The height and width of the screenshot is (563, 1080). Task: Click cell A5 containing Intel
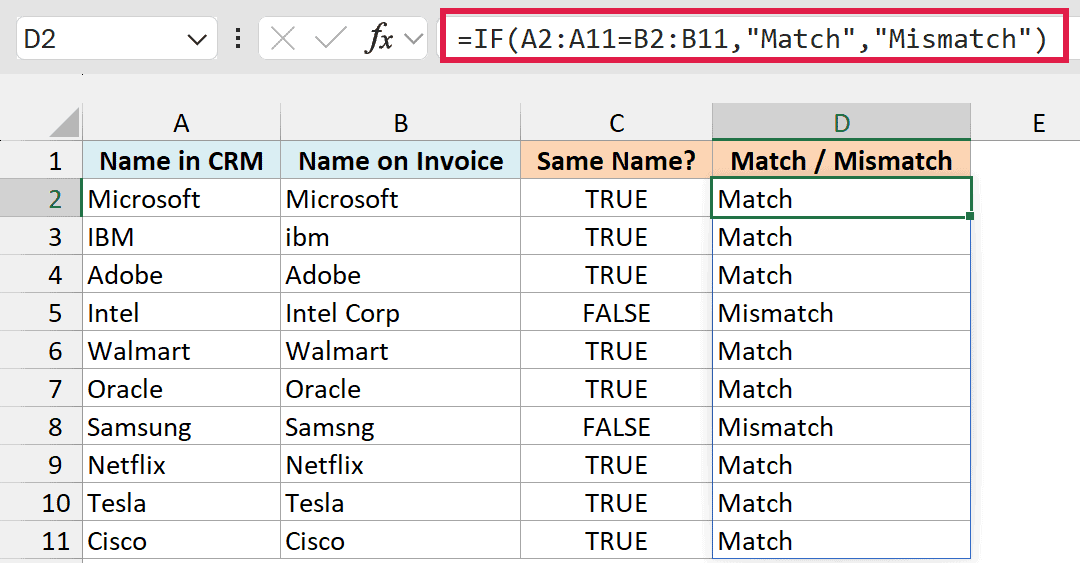tap(181, 312)
